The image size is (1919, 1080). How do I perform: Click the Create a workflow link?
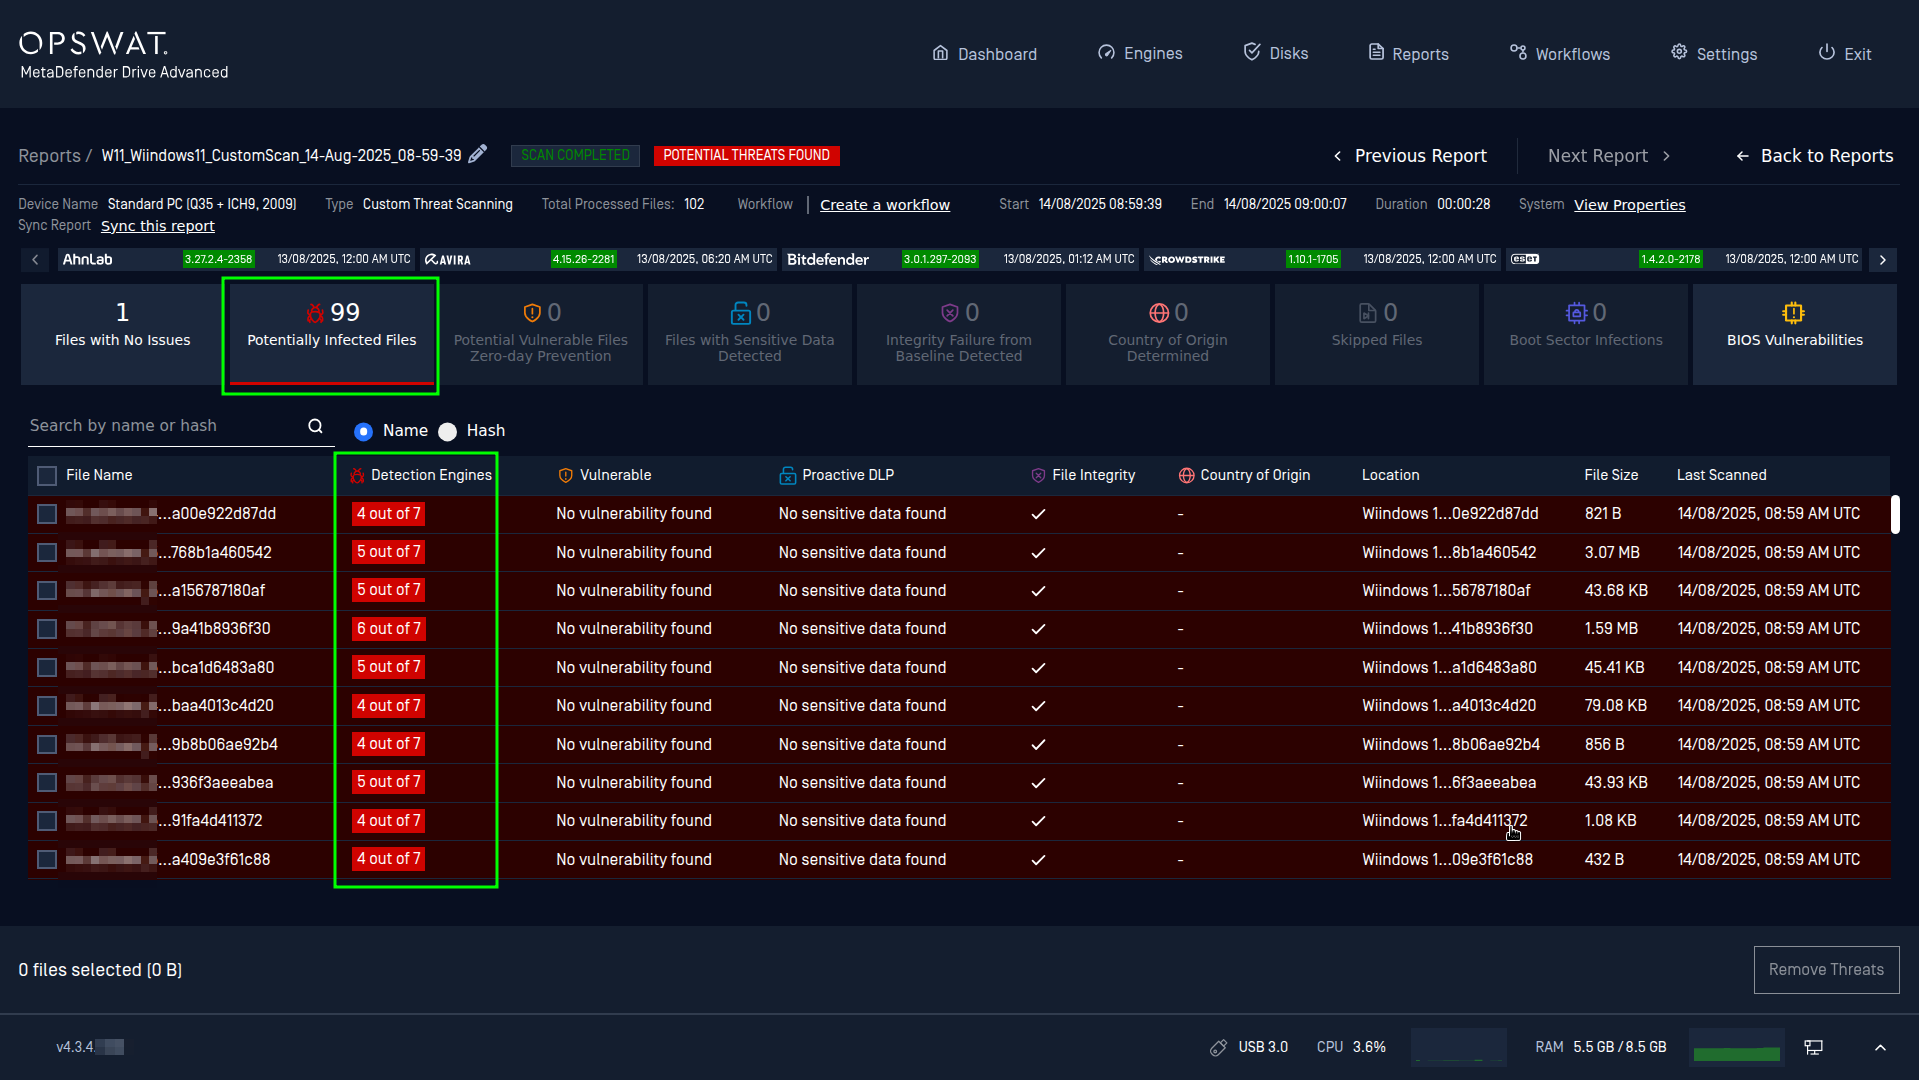point(885,205)
